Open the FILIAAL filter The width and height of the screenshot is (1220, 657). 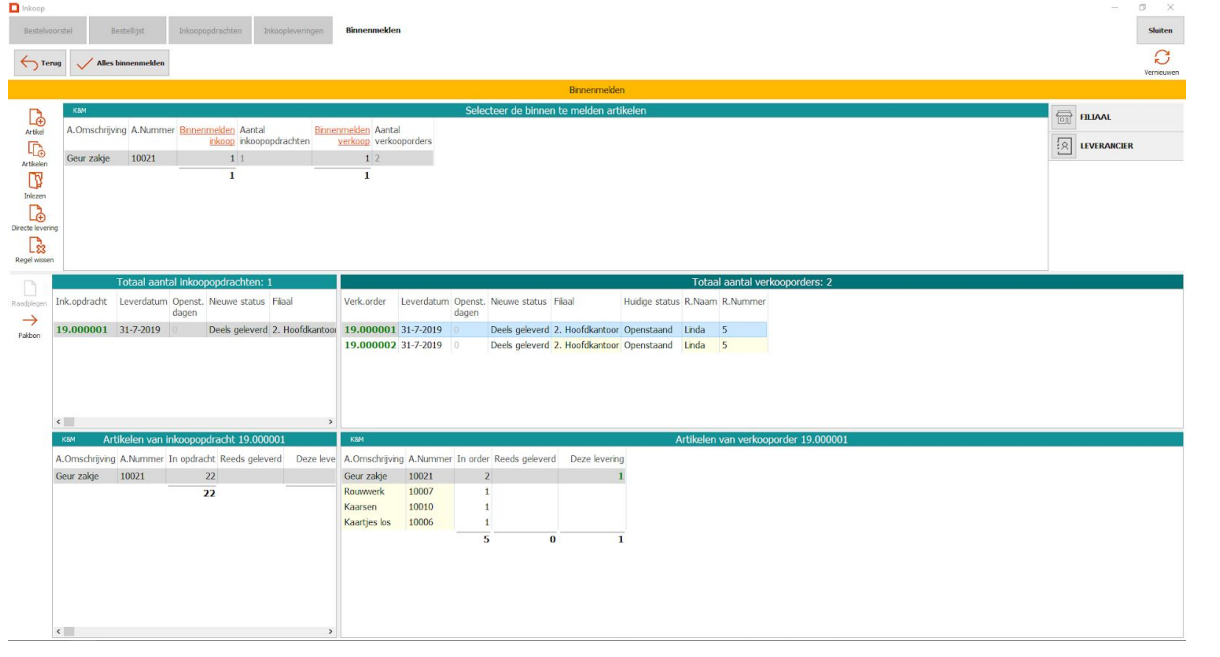click(x=1116, y=117)
